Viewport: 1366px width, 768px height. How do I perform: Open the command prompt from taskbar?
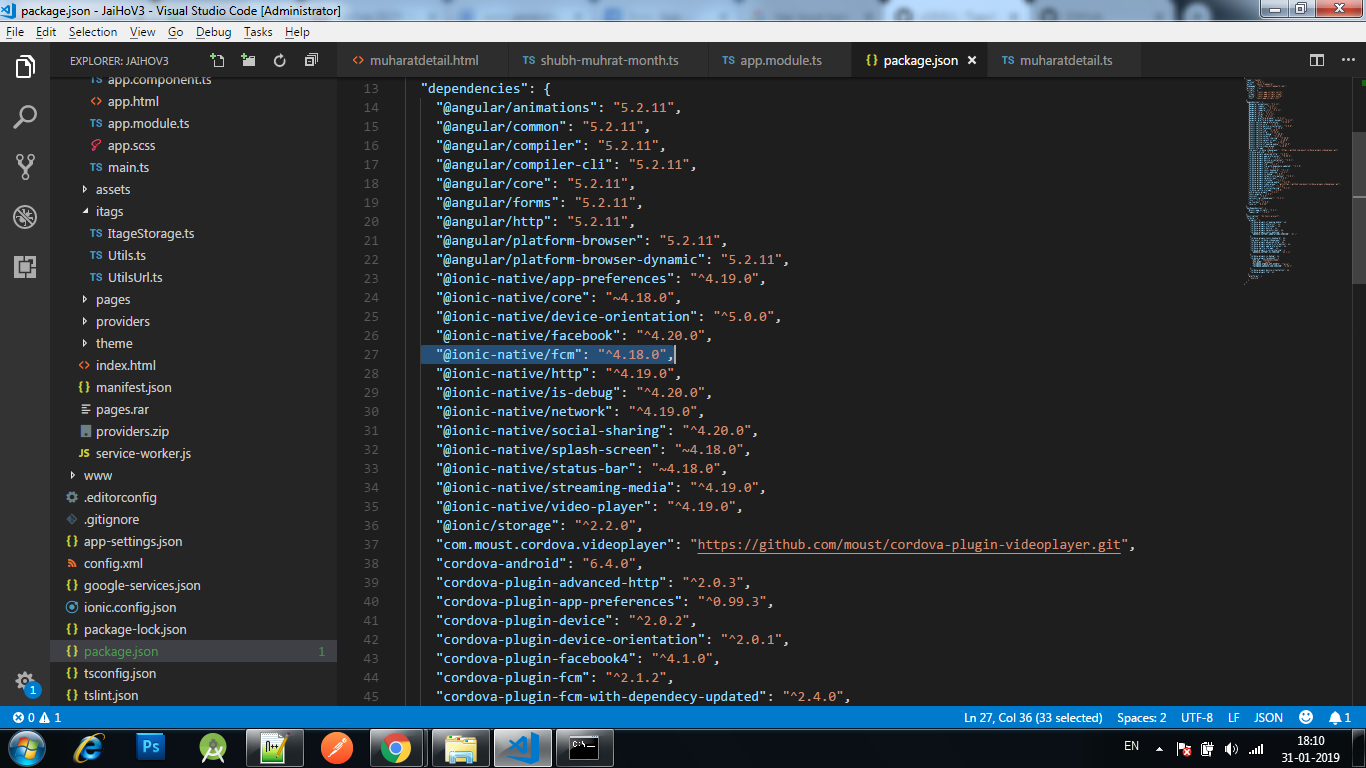pos(584,747)
